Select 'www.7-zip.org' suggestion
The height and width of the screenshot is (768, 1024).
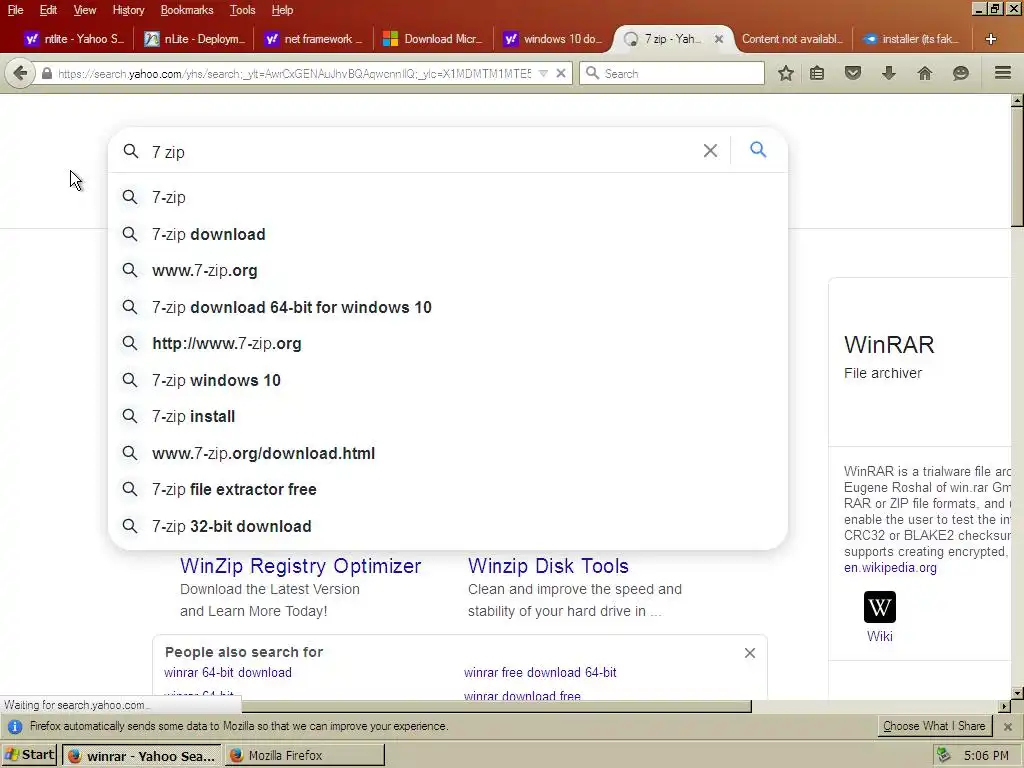point(448,270)
